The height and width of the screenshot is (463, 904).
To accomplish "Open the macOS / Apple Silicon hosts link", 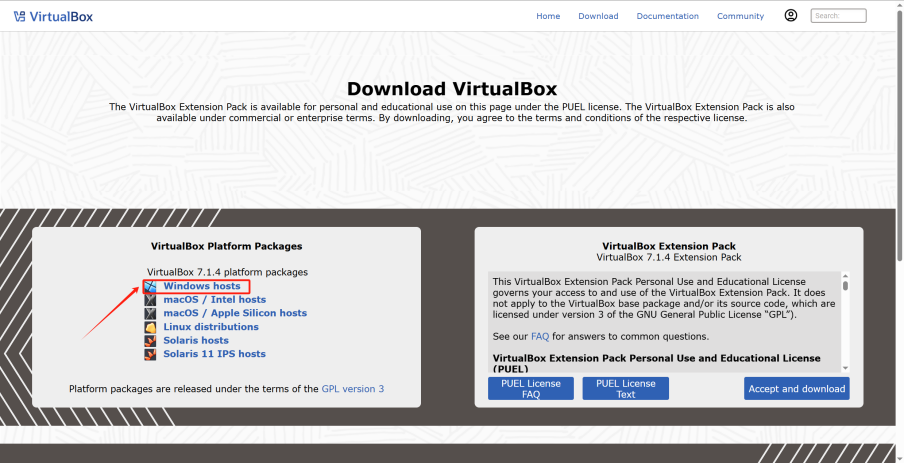I will [x=235, y=313].
